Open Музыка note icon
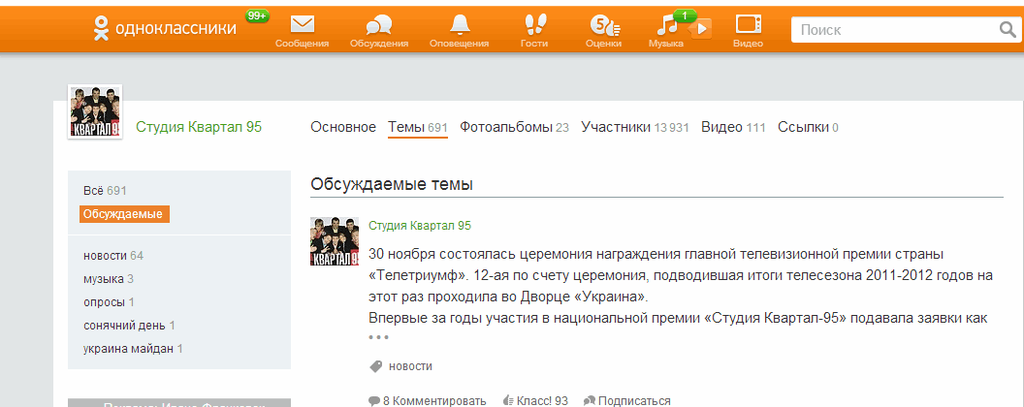Image resolution: width=1024 pixels, height=407 pixels. pyautogui.click(x=666, y=27)
